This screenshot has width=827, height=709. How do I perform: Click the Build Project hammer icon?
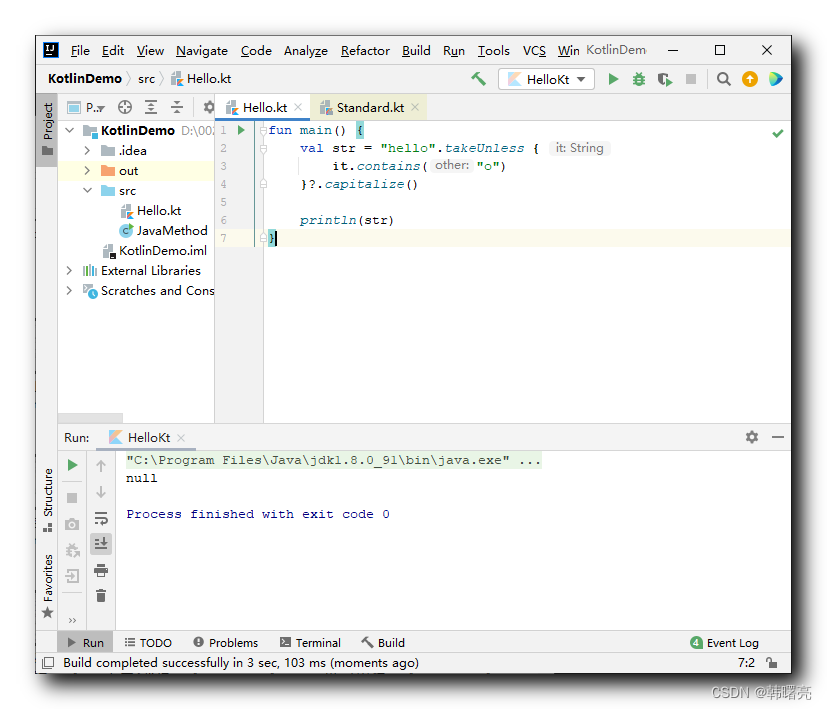tap(478, 79)
